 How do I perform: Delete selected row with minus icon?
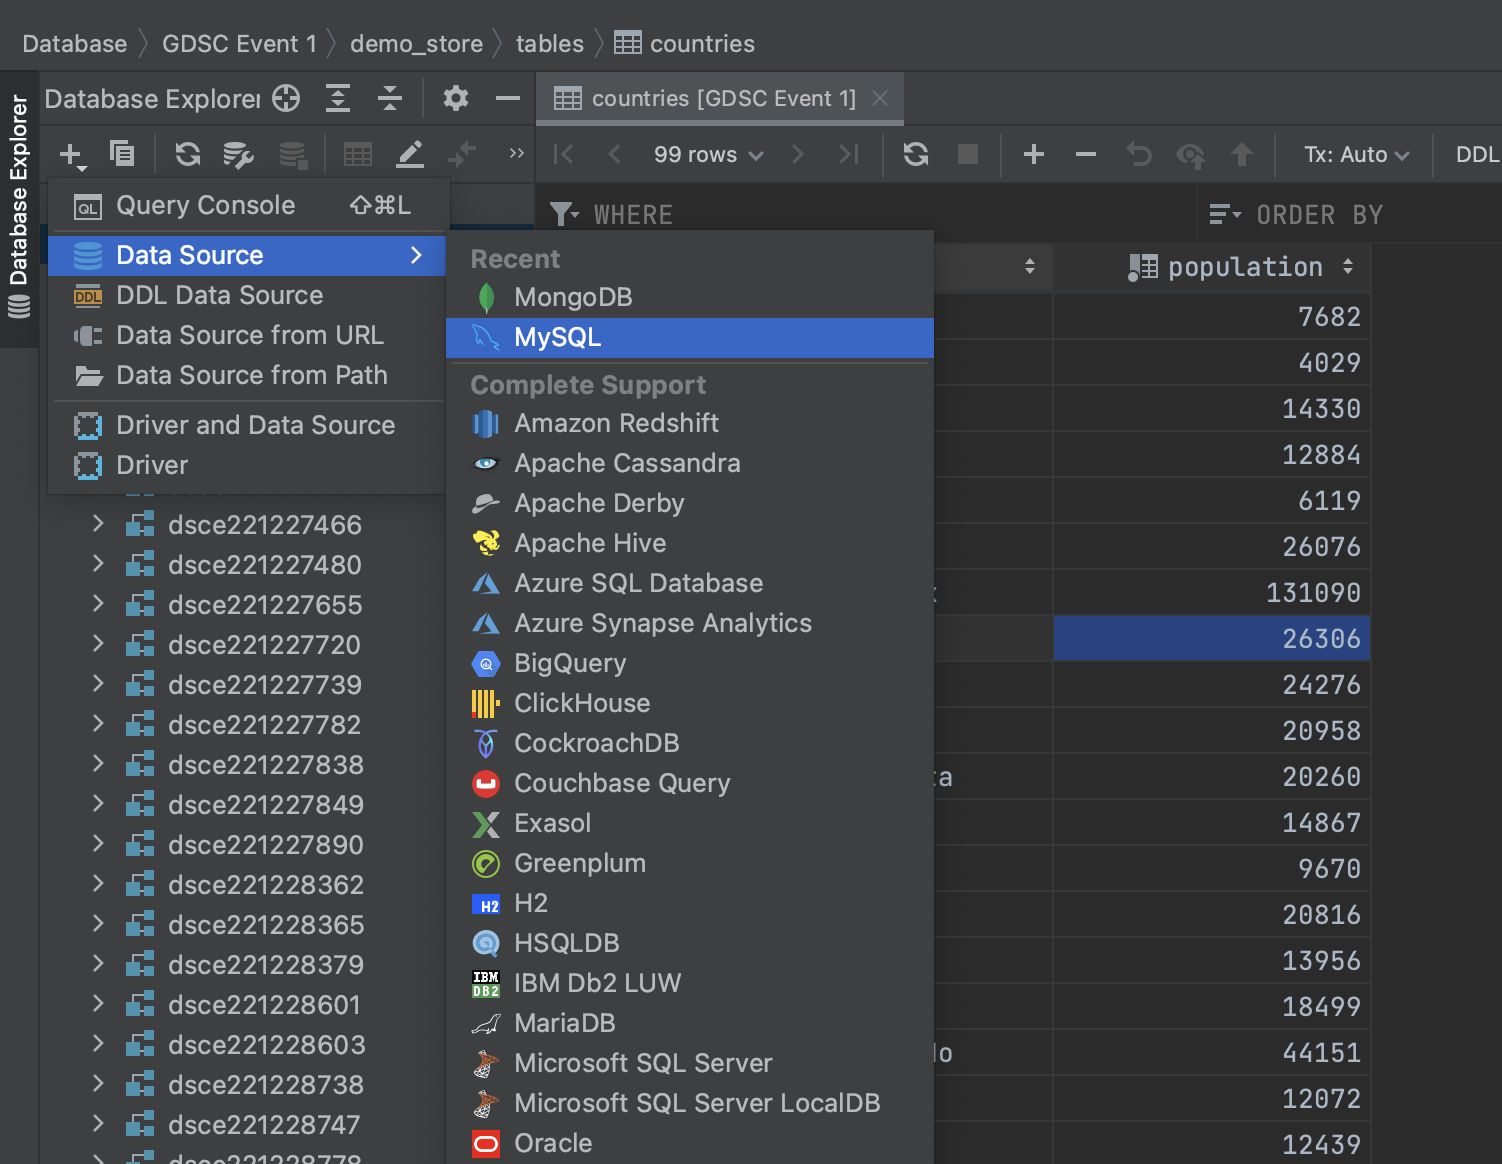tap(1086, 154)
